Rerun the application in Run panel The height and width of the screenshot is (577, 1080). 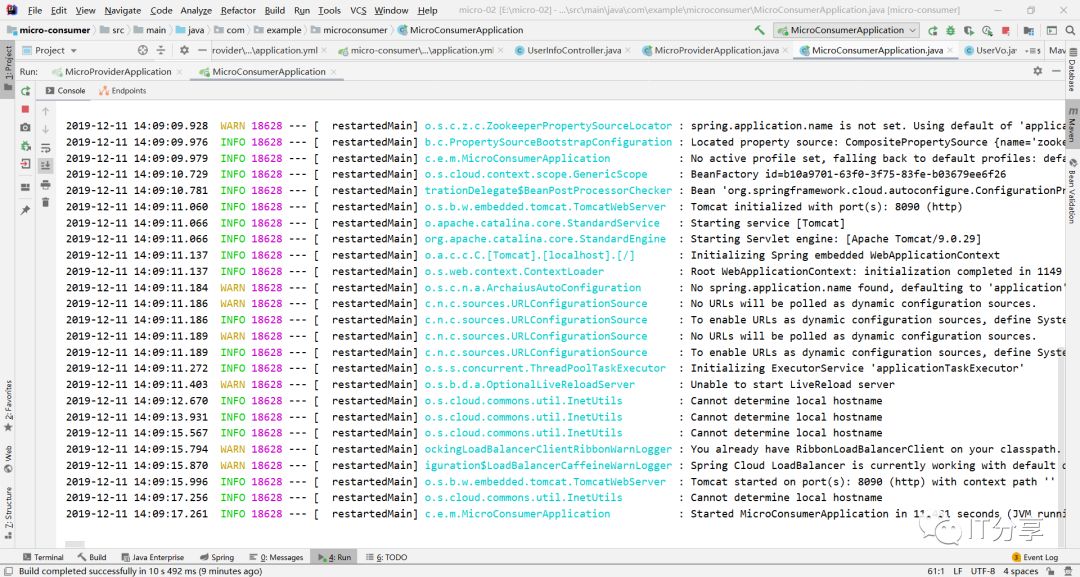coord(25,91)
